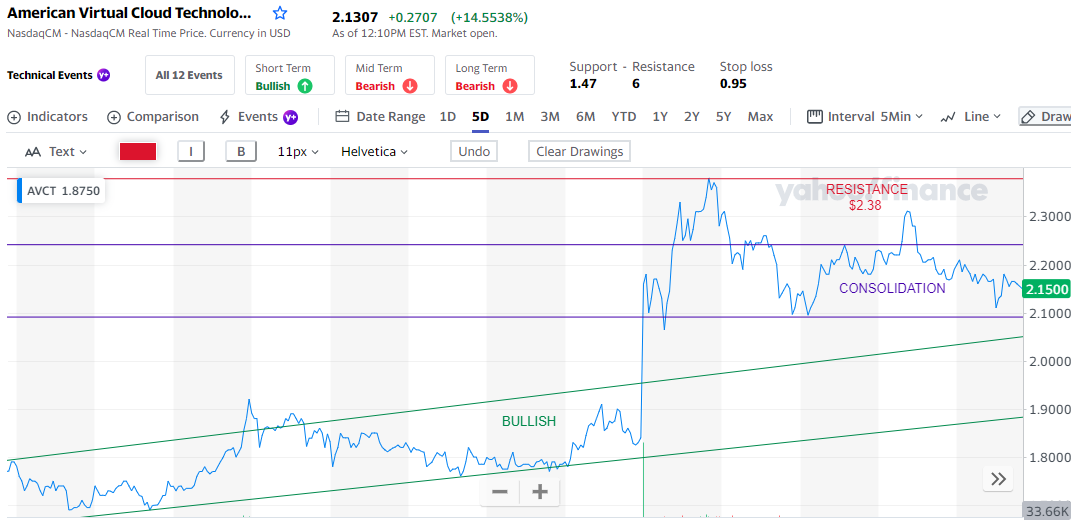Click the CONSOLIDATION text annotation
Viewport: 1071px width, 523px height.
pyautogui.click(x=892, y=289)
